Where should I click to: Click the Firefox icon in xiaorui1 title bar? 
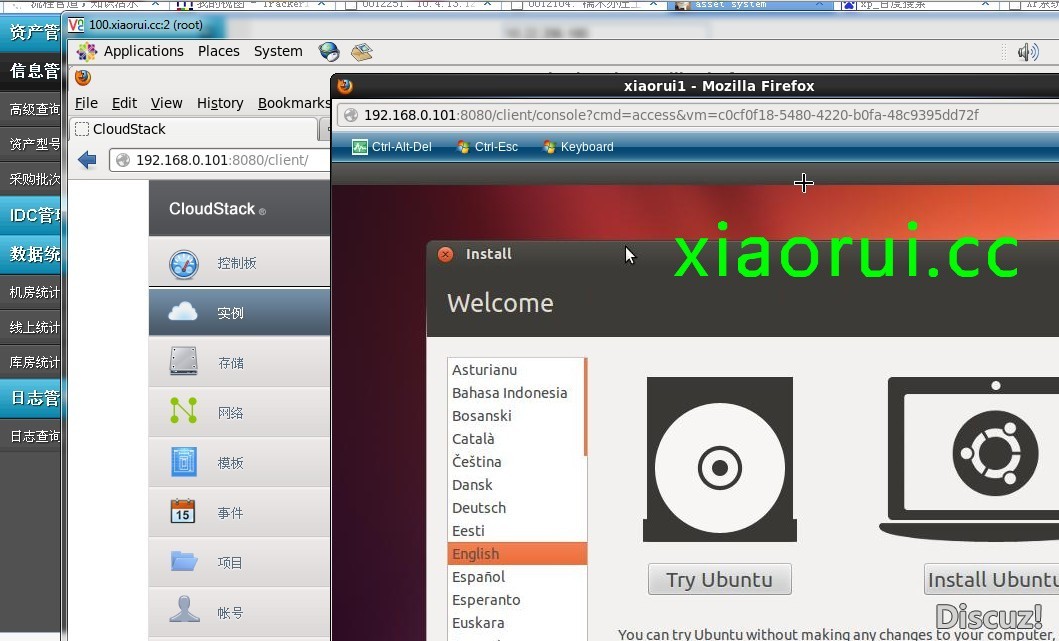345,86
